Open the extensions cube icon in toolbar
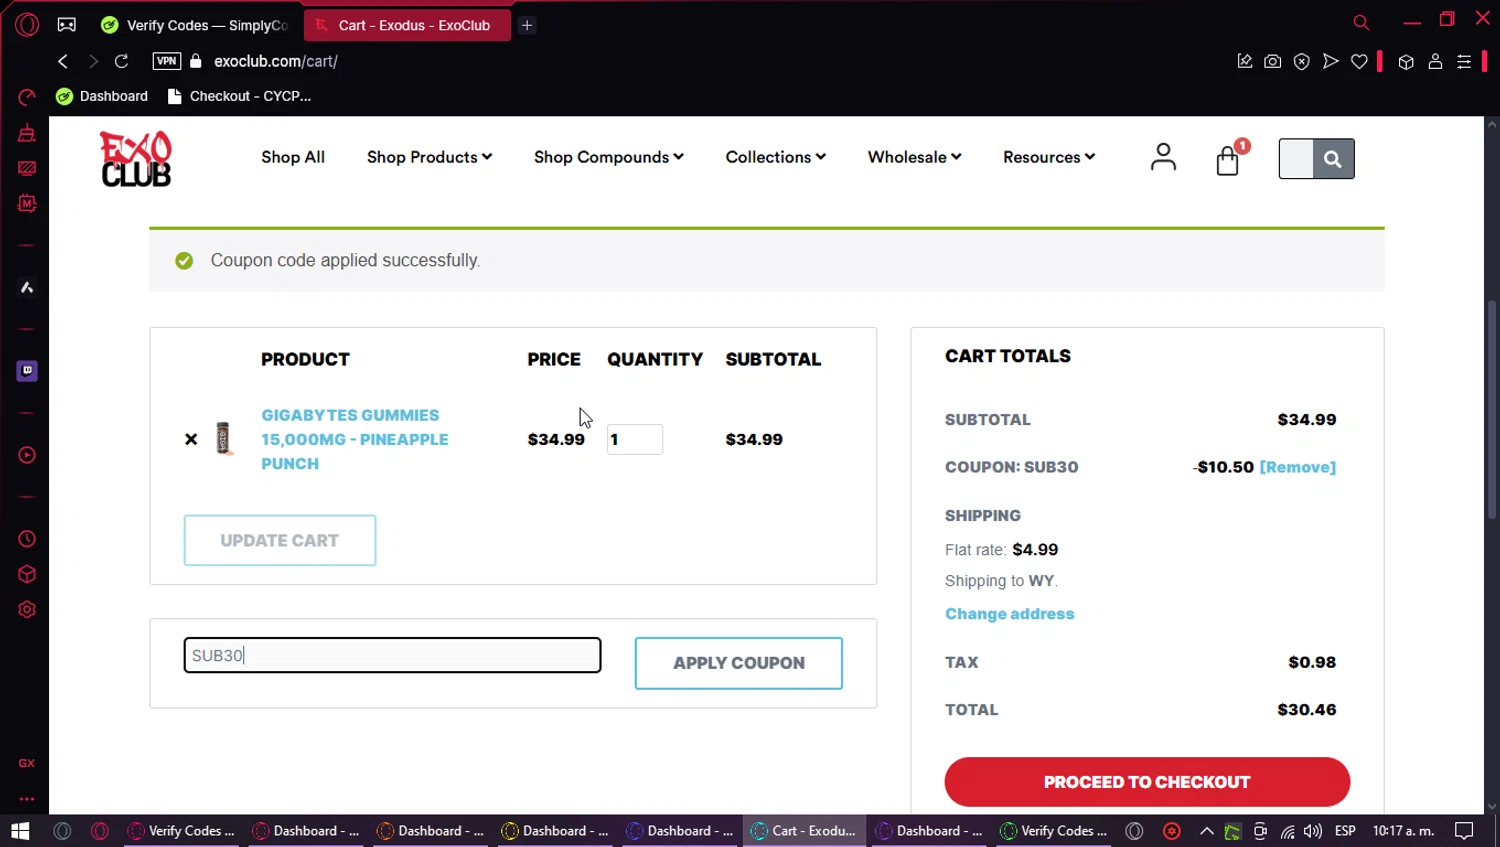1500x847 pixels. pos(1406,61)
